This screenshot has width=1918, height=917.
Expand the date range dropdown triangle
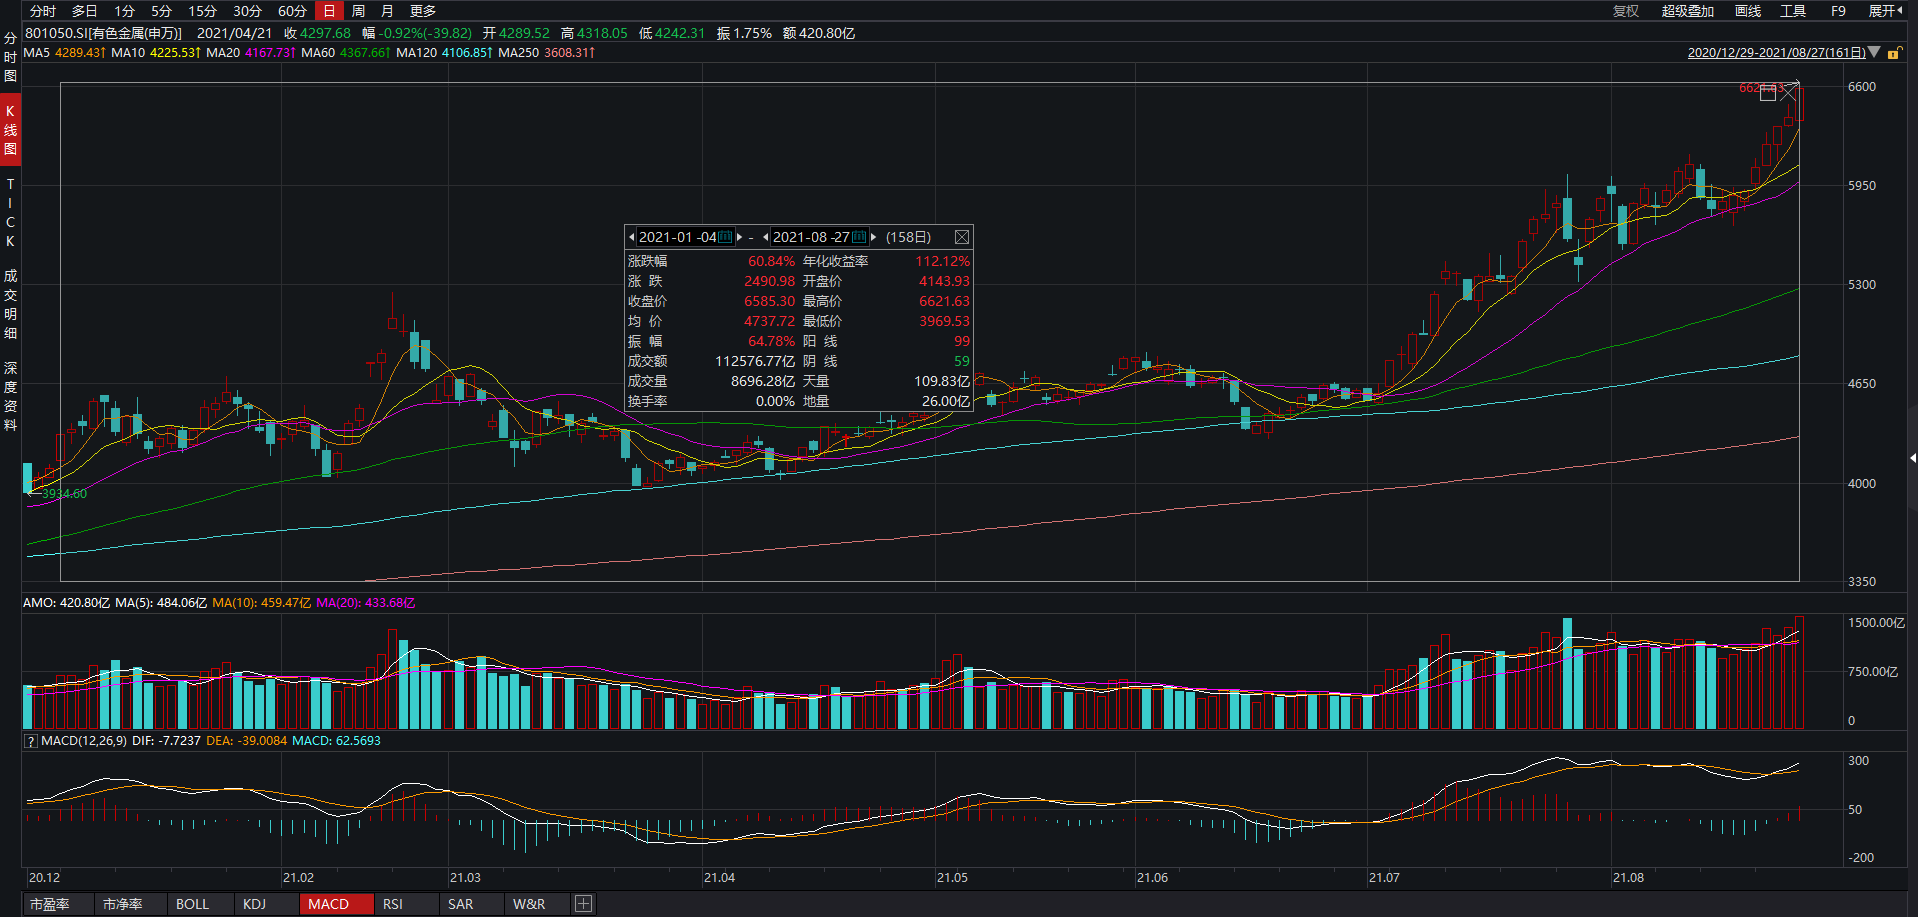point(1874,52)
